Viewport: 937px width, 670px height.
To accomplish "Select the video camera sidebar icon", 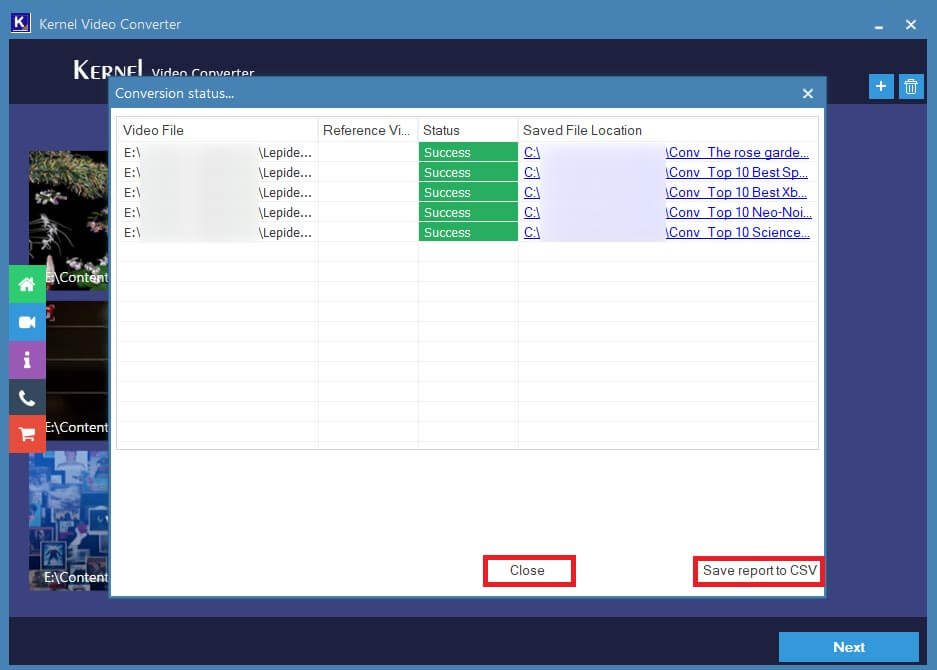I will (27, 322).
